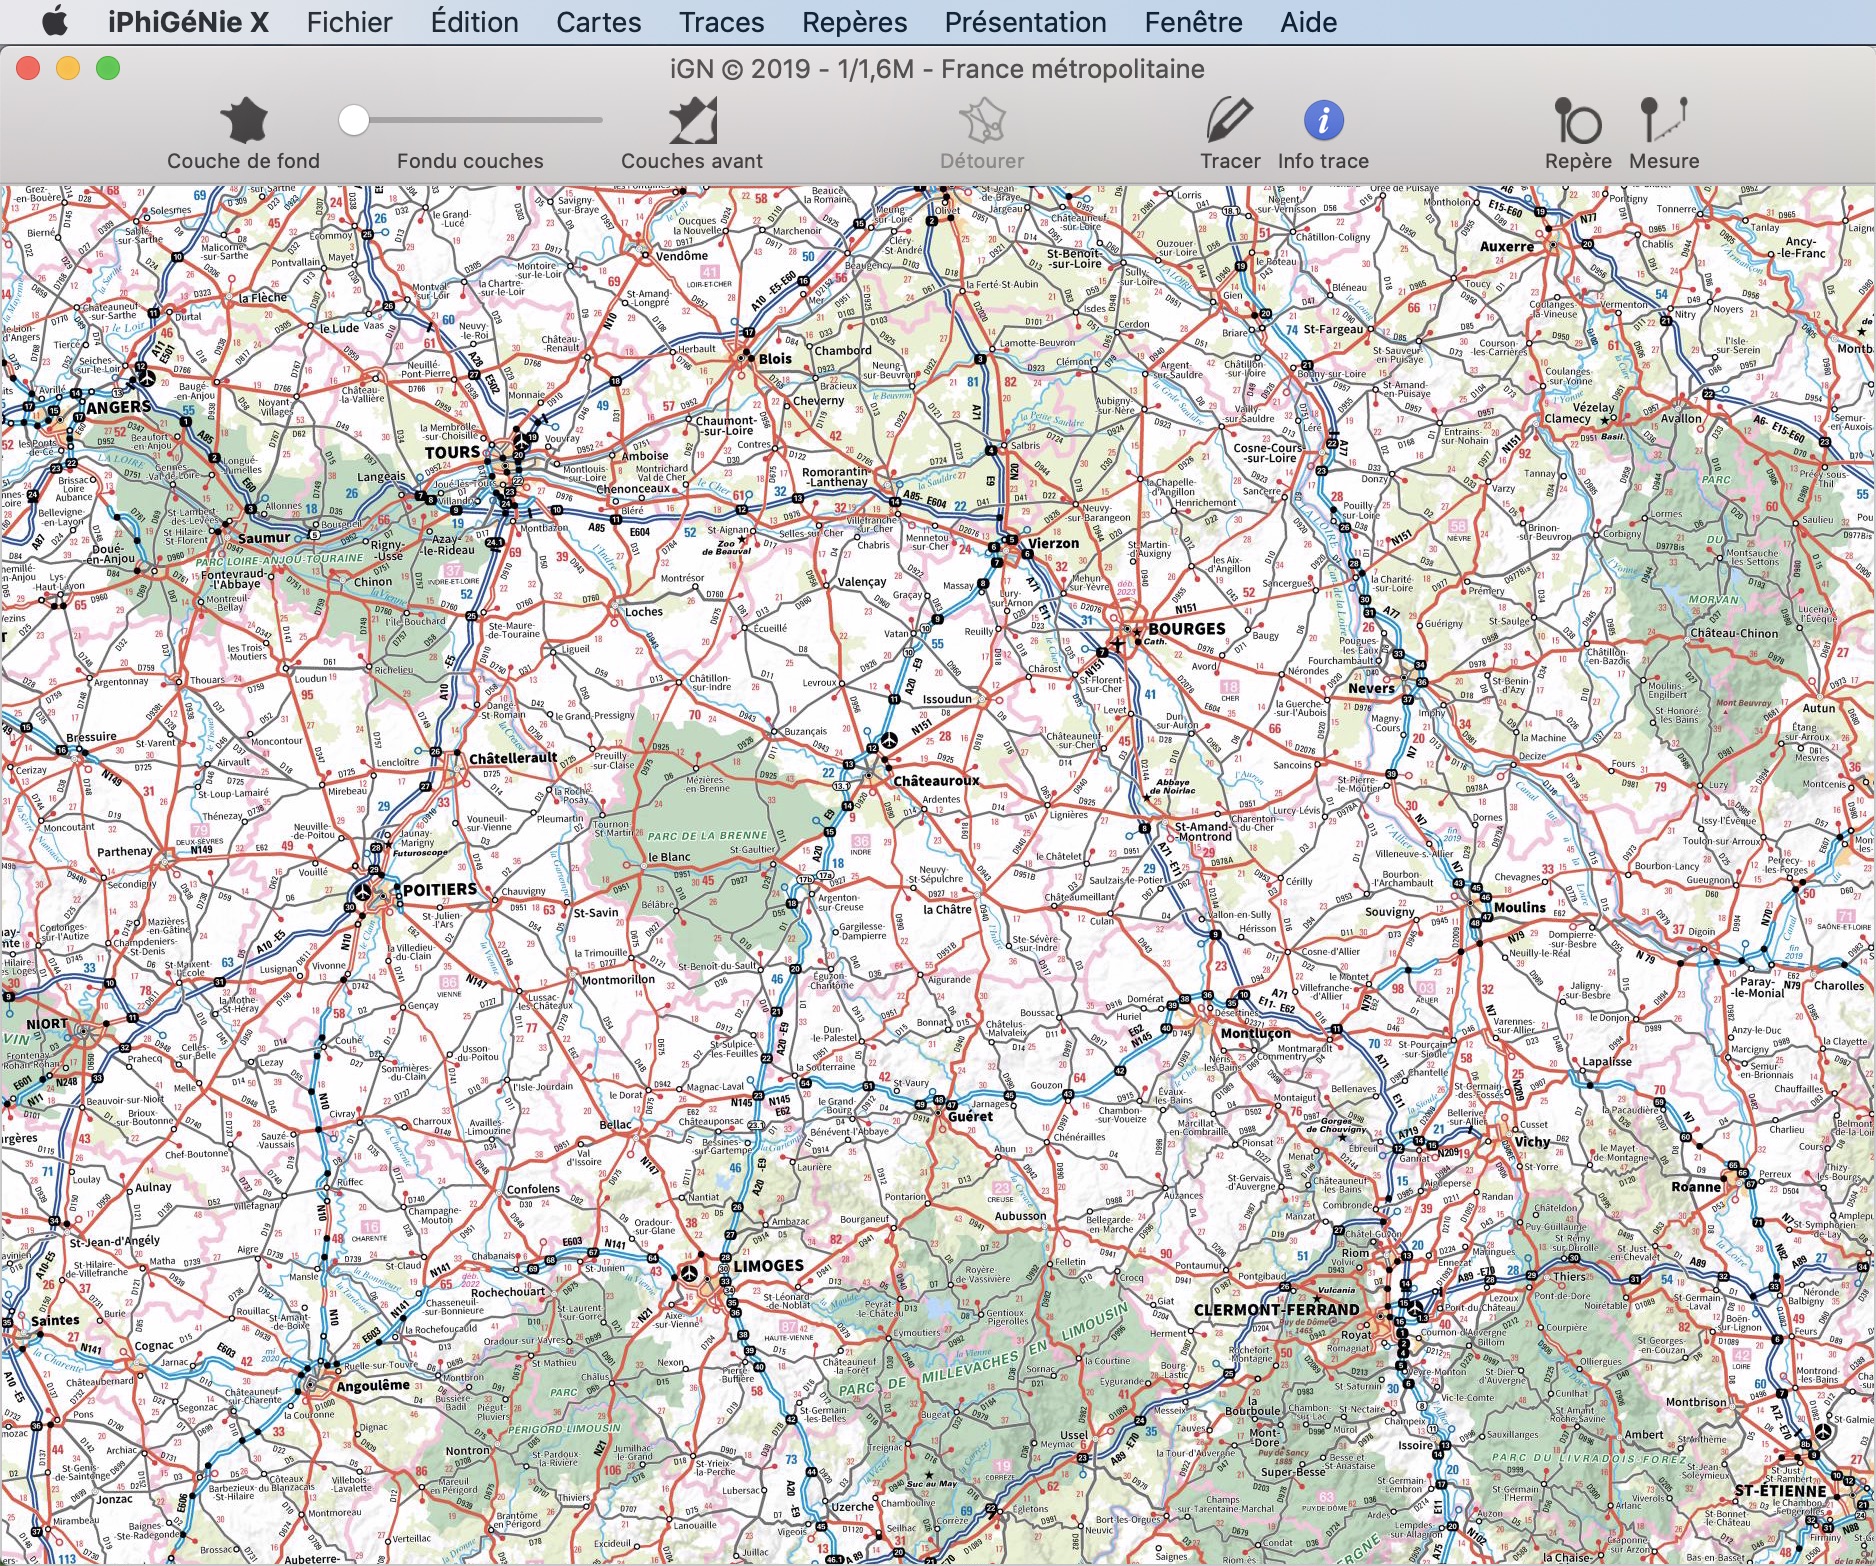Open the Traces menu
This screenshot has width=1876, height=1566.
[x=721, y=22]
